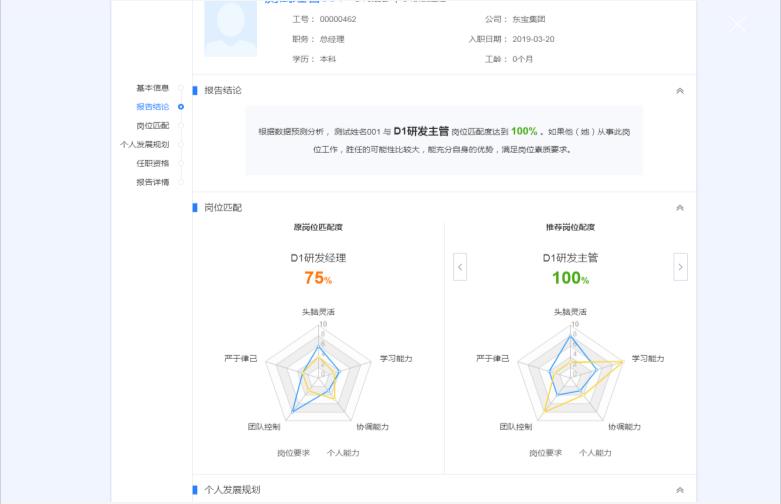Click the 100% match rate in the conclusion
This screenshot has height=504, width=781.
pos(524,131)
